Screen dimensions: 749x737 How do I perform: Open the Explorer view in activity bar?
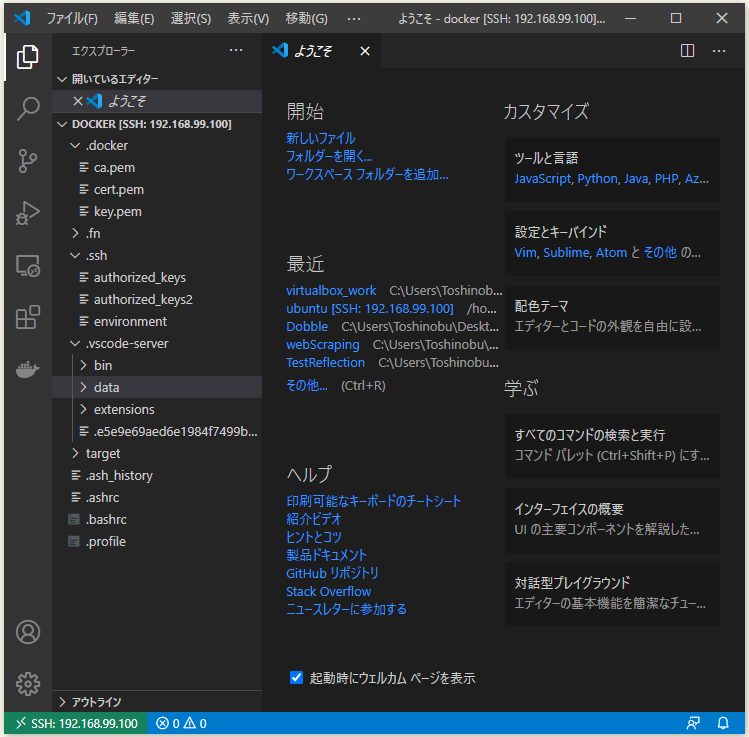28,57
